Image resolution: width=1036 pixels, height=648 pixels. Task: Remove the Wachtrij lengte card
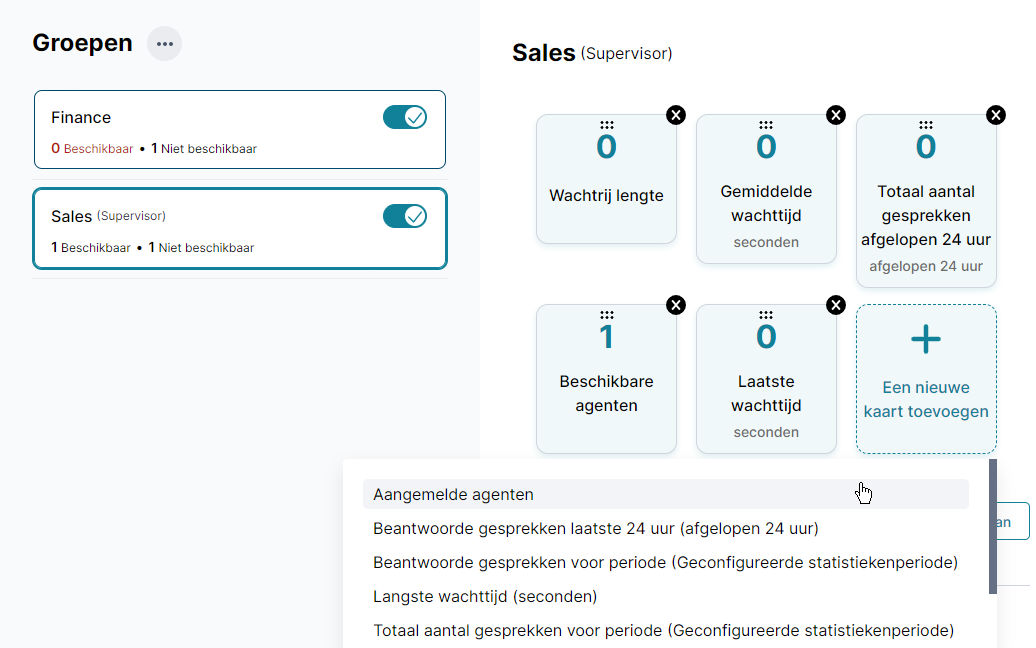(676, 115)
